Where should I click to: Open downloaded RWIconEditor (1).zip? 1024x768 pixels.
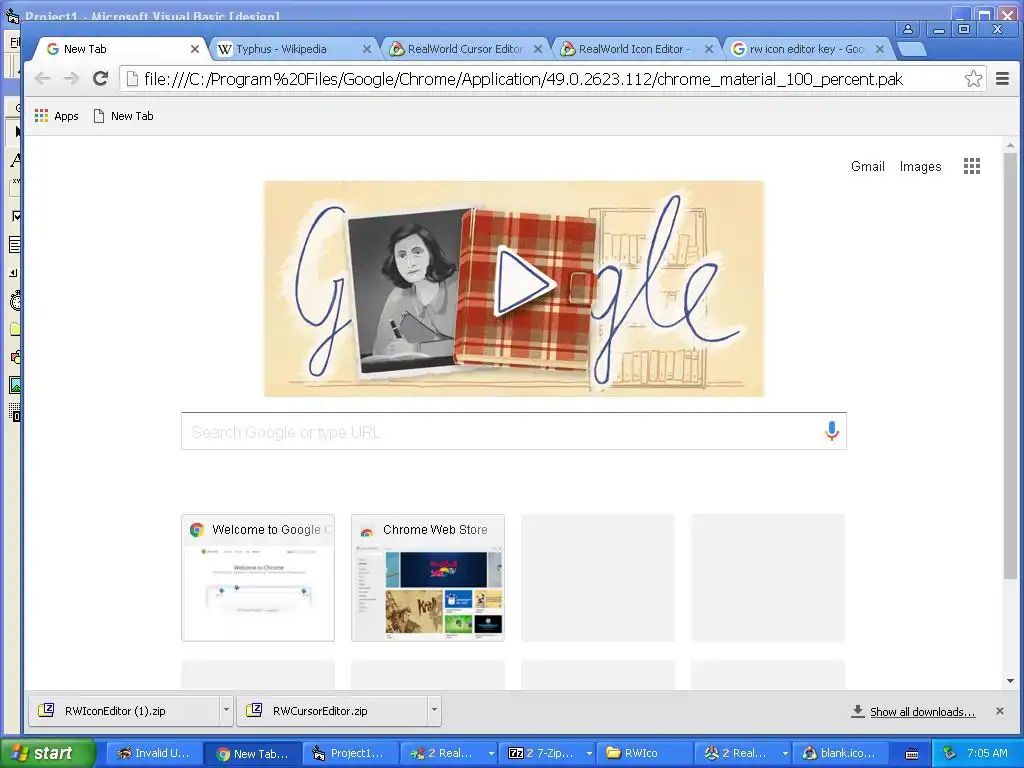pyautogui.click(x=124, y=711)
